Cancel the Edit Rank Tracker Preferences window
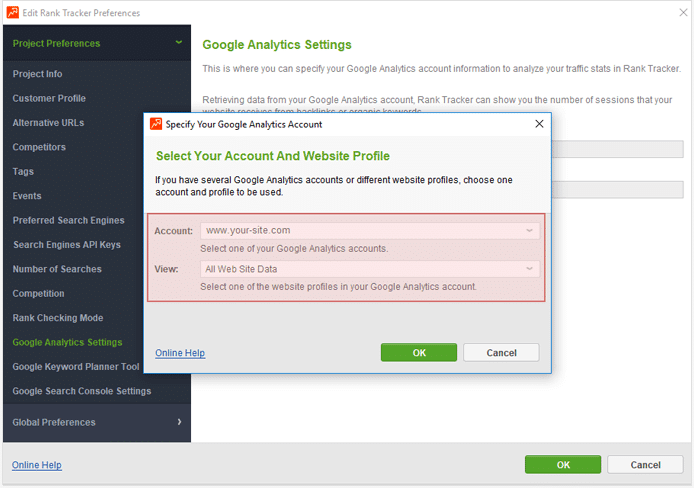The image size is (694, 488). point(645,465)
